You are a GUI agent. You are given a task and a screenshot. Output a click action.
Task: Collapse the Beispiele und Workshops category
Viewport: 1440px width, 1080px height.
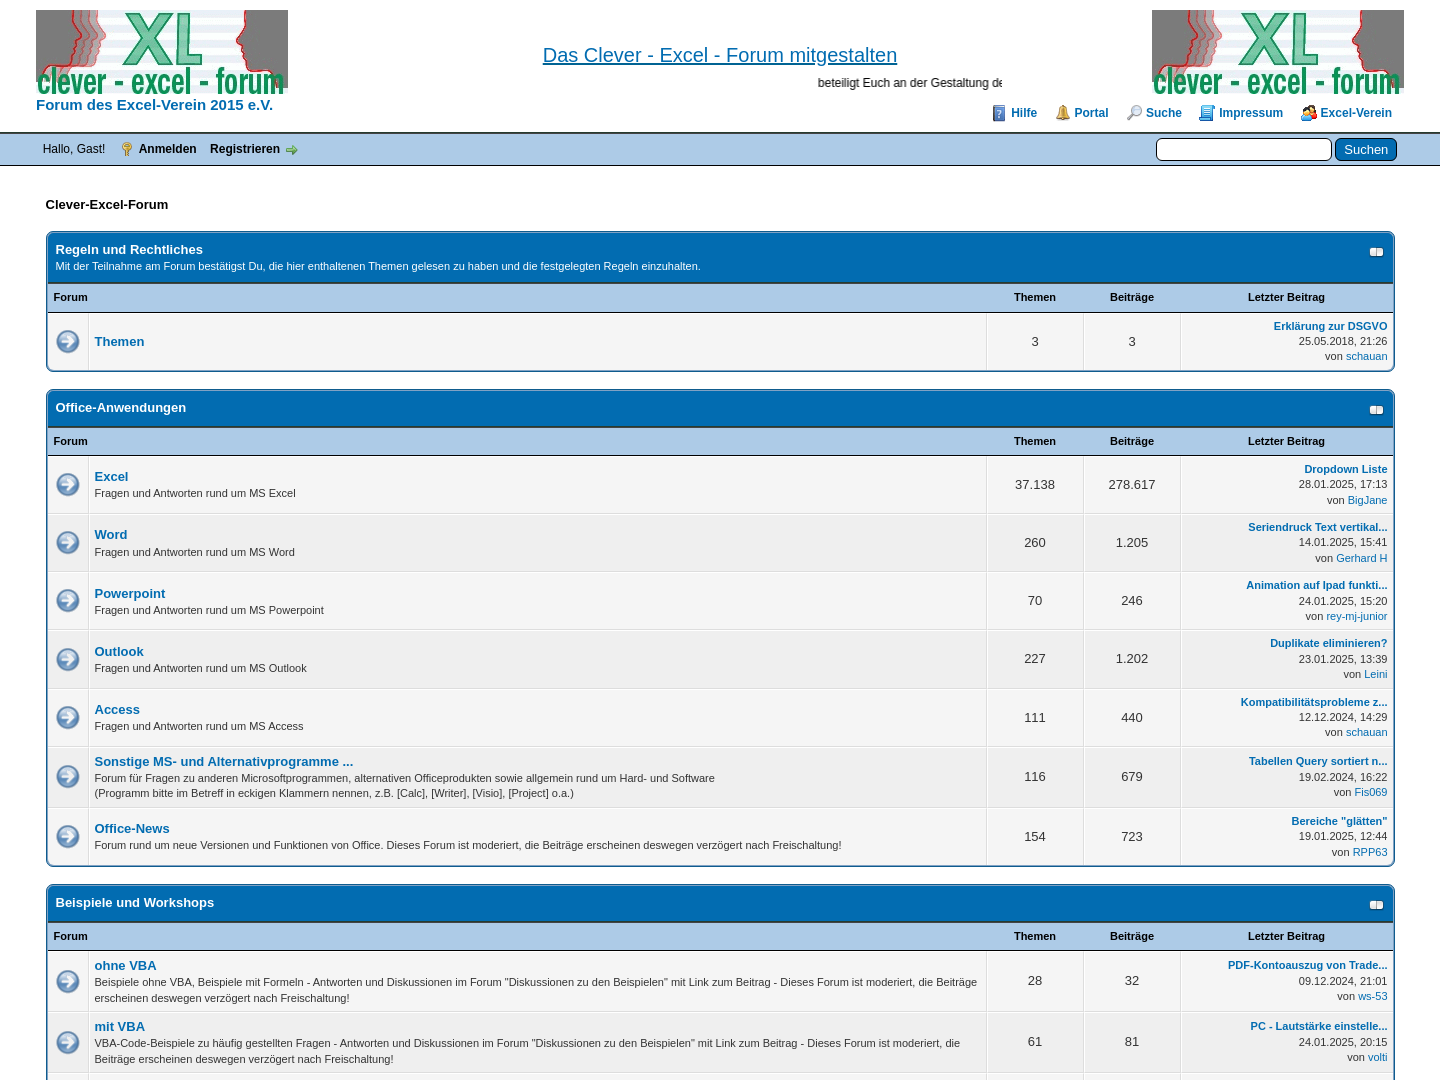[1376, 905]
